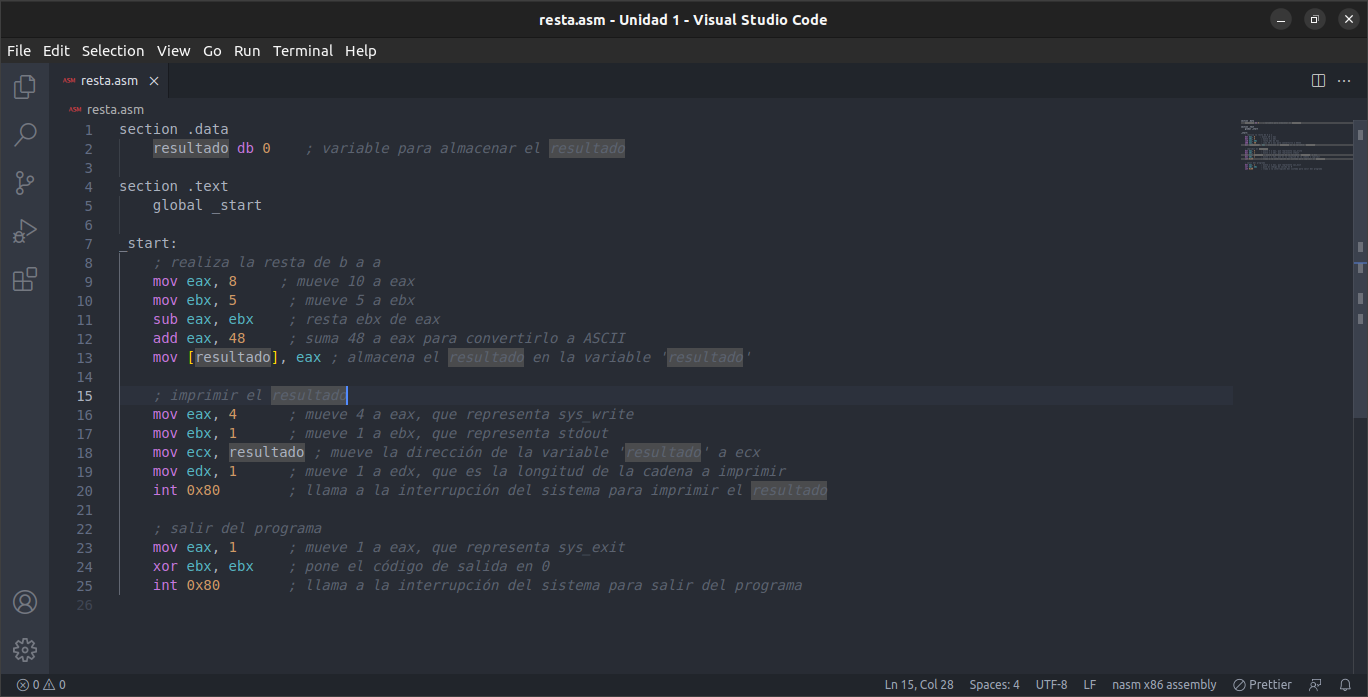
Task: Open the View menu
Action: point(173,51)
